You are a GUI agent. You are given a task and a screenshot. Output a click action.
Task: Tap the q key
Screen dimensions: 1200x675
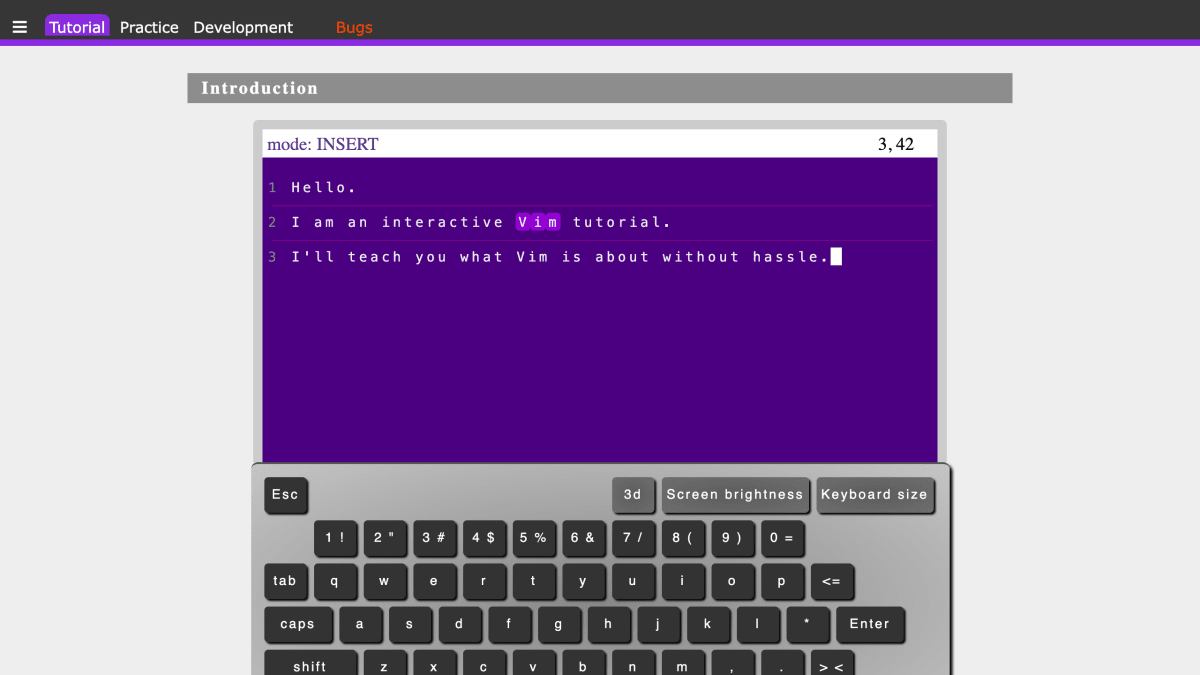click(335, 581)
